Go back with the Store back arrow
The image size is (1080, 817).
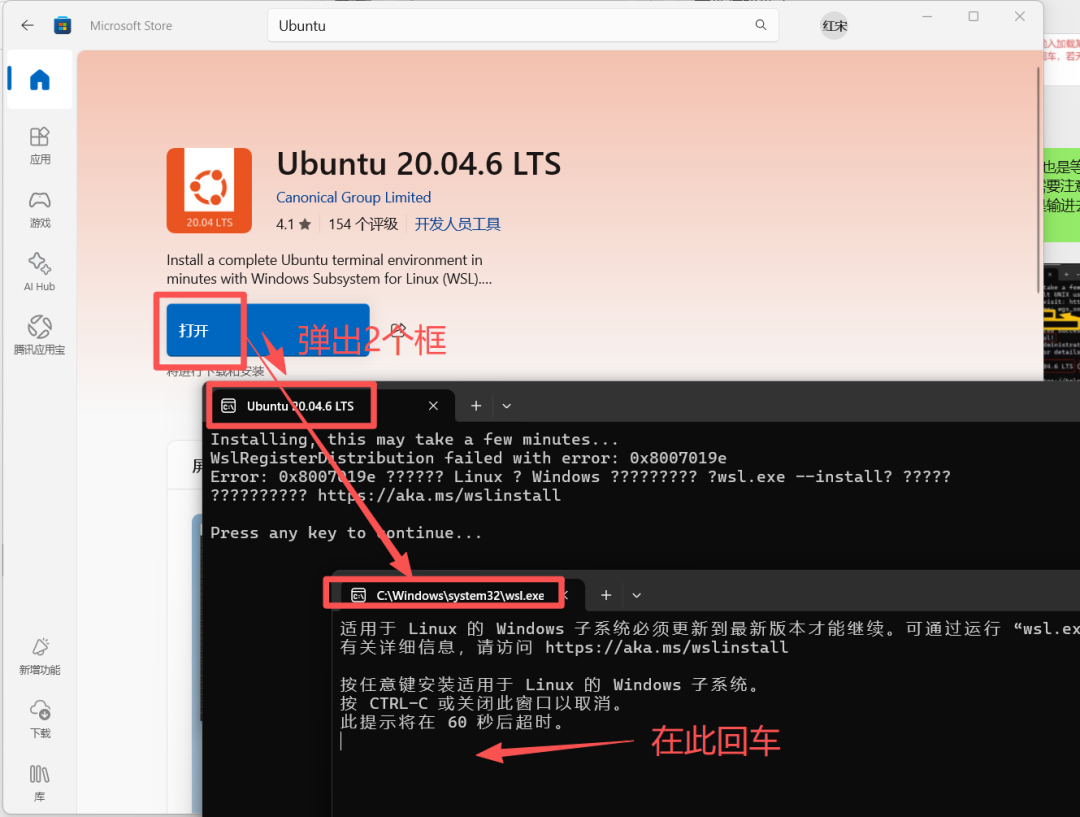click(x=27, y=25)
